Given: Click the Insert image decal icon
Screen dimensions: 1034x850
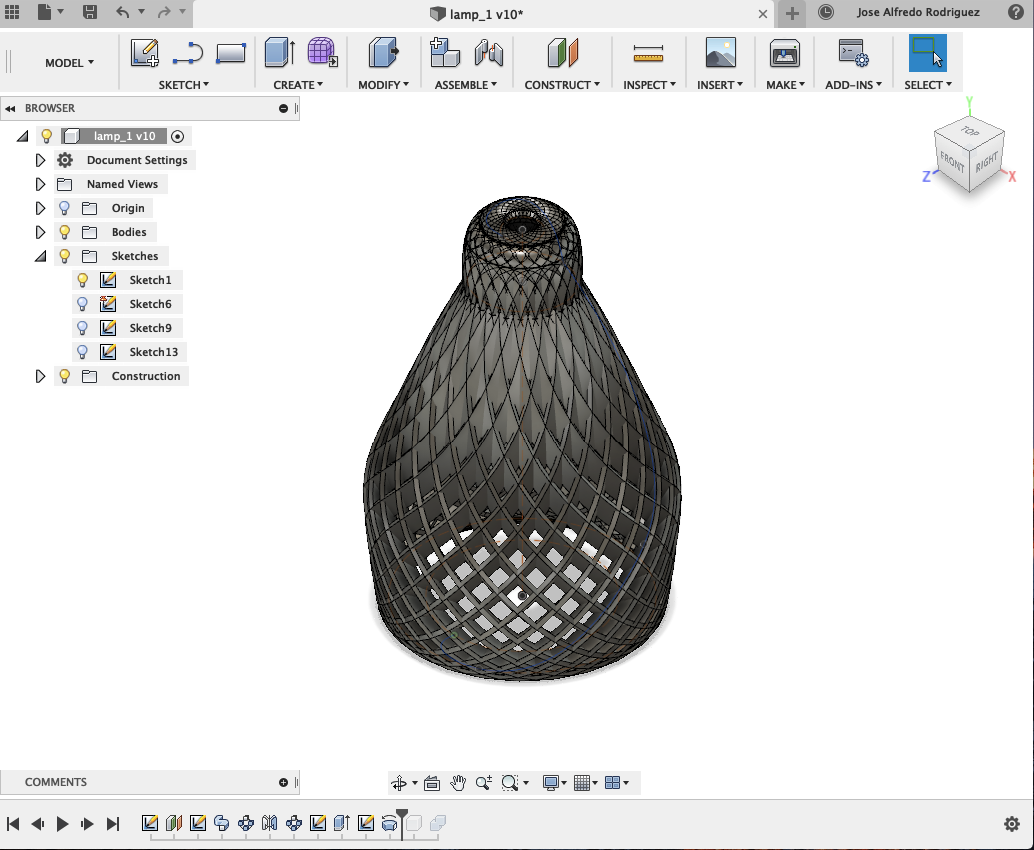Looking at the screenshot, I should pyautogui.click(x=720, y=53).
